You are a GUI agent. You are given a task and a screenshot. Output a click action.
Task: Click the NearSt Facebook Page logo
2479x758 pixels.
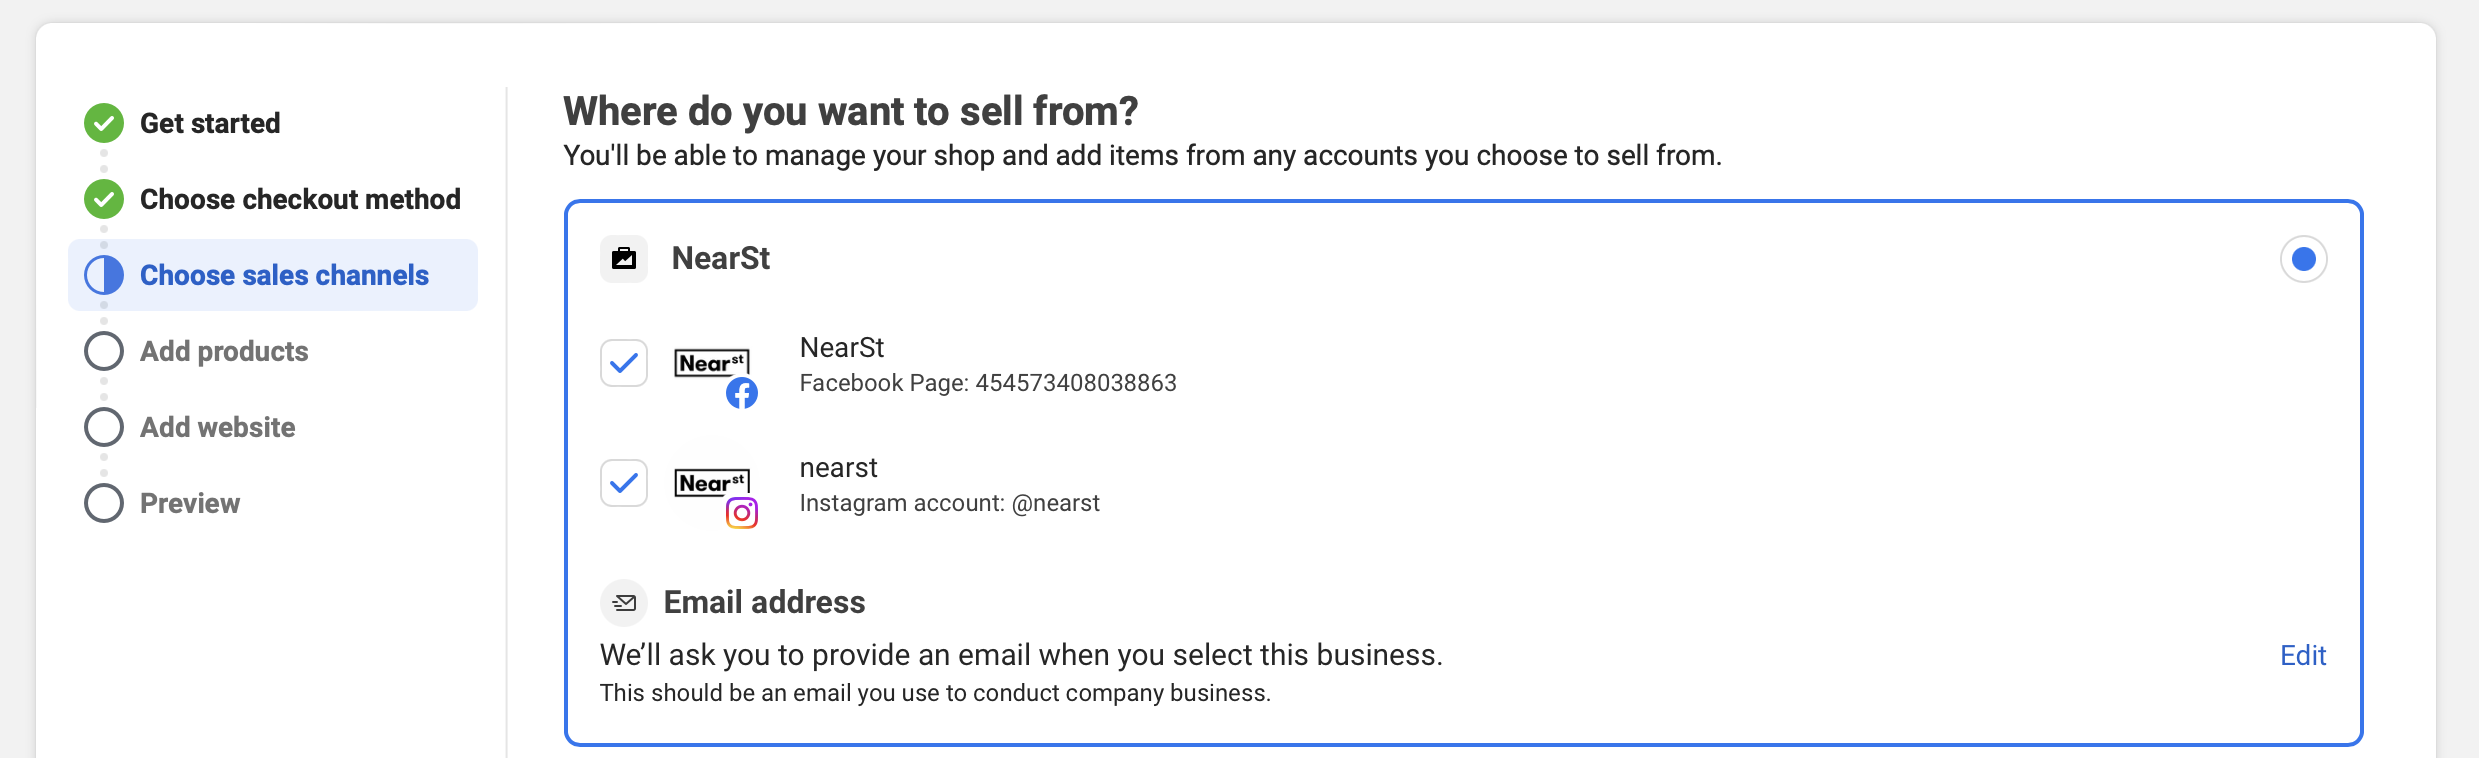(714, 368)
